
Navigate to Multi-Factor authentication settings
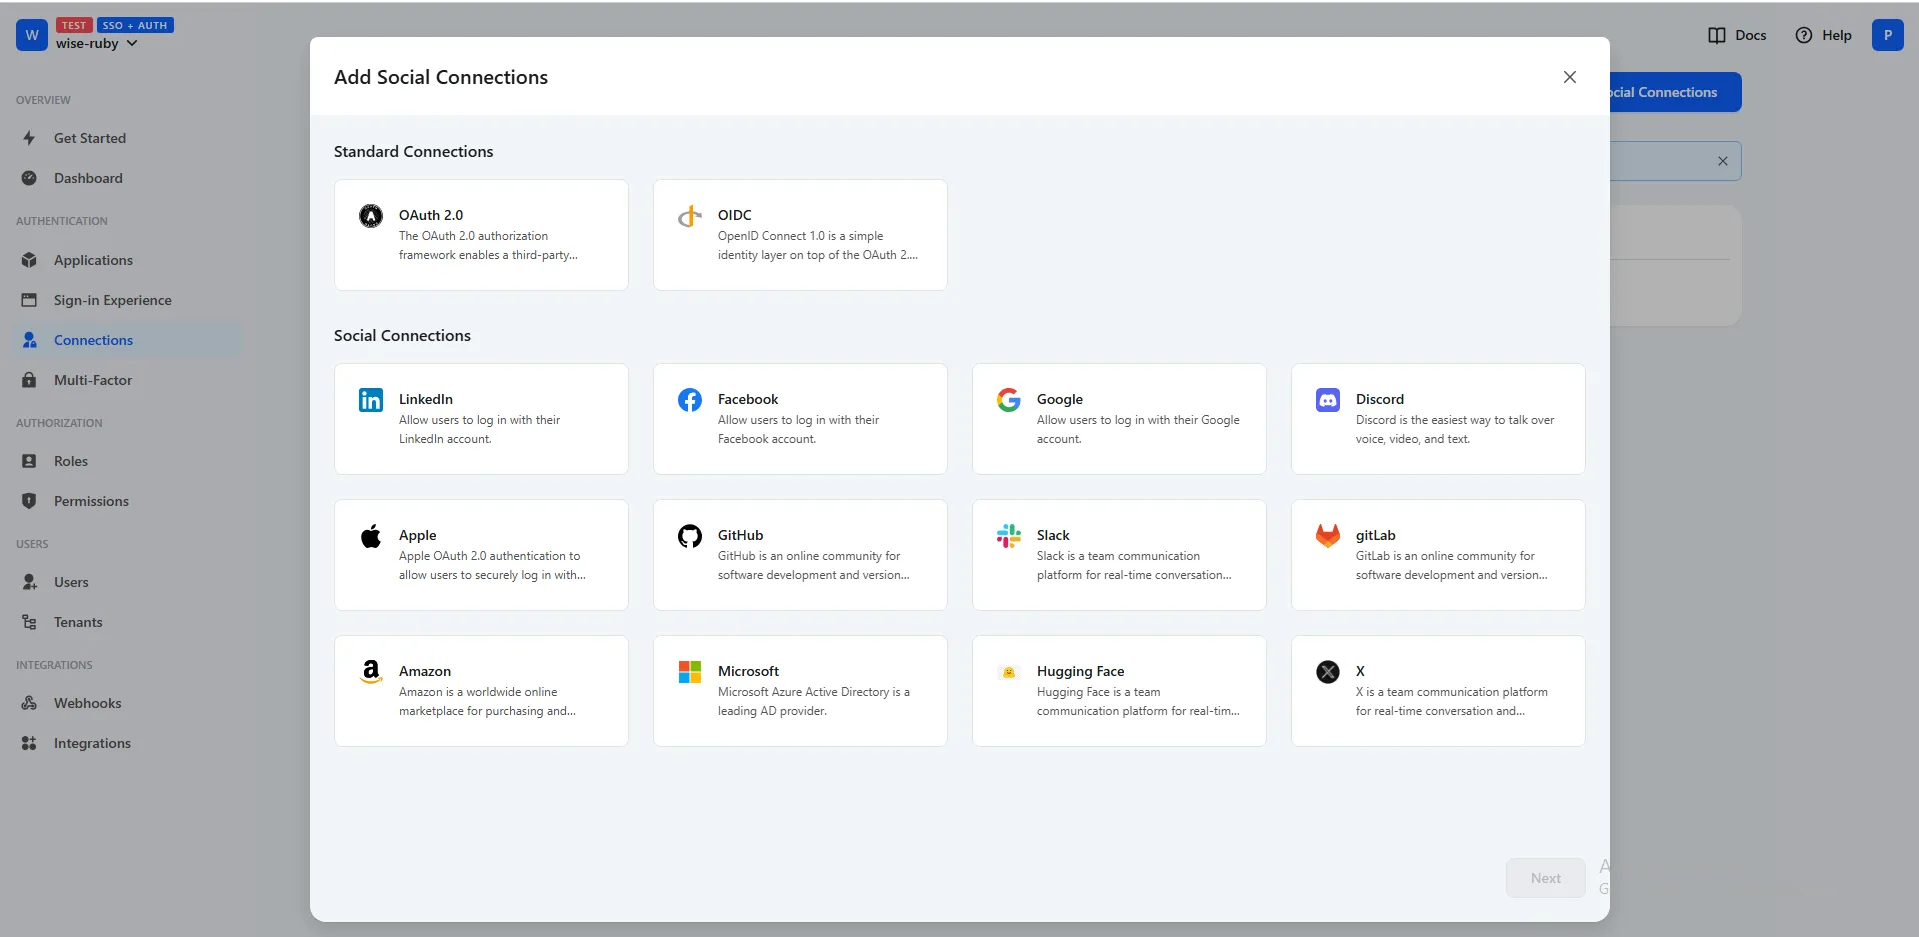(x=93, y=380)
